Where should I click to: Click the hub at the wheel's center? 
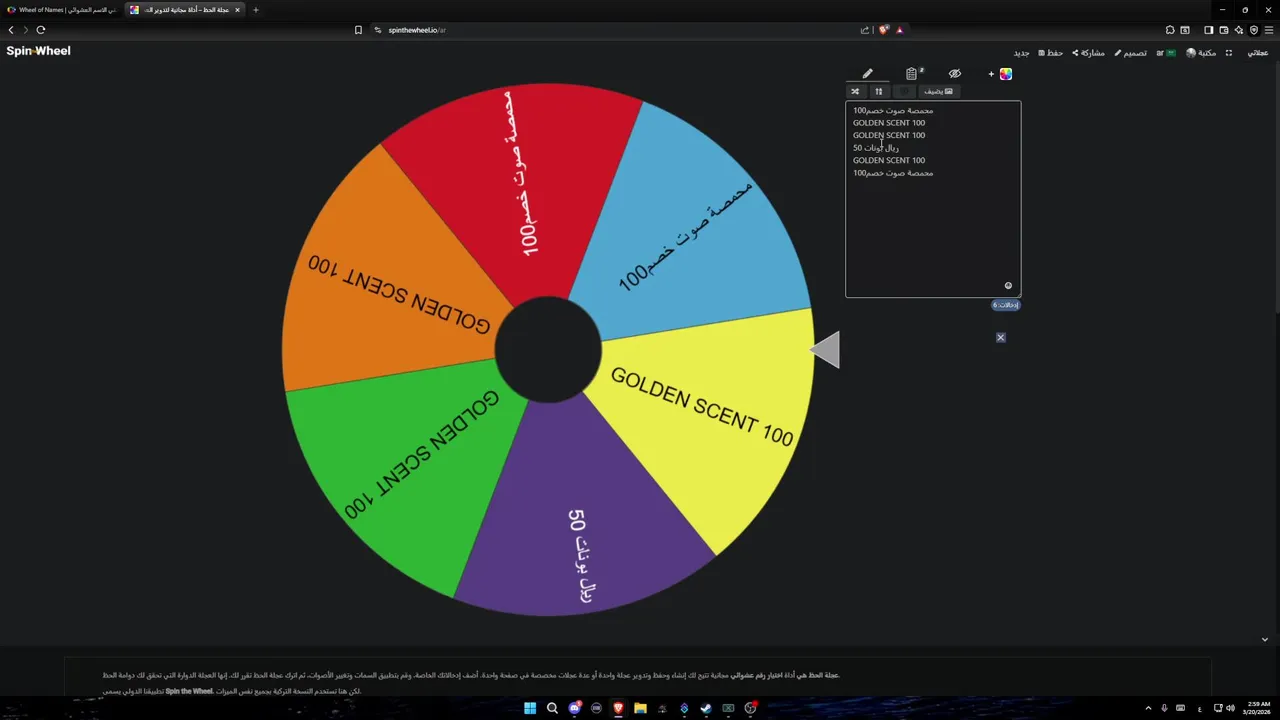(x=548, y=350)
